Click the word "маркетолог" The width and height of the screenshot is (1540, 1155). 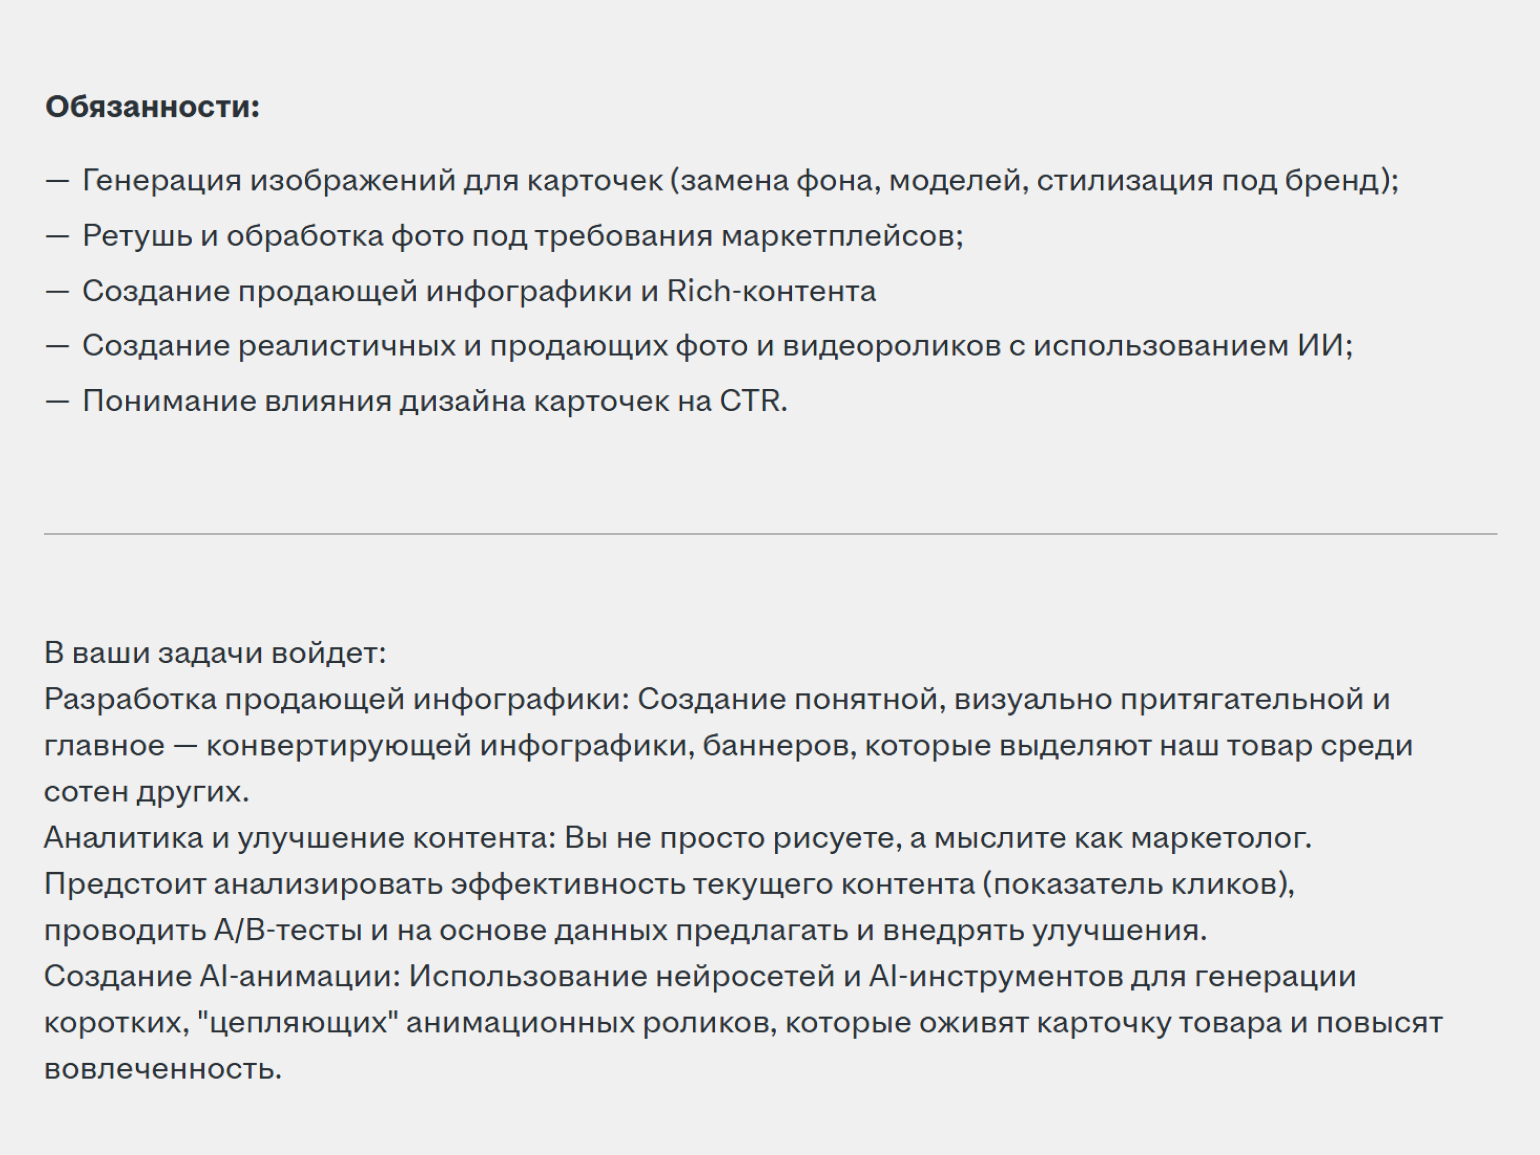[x=1219, y=837]
